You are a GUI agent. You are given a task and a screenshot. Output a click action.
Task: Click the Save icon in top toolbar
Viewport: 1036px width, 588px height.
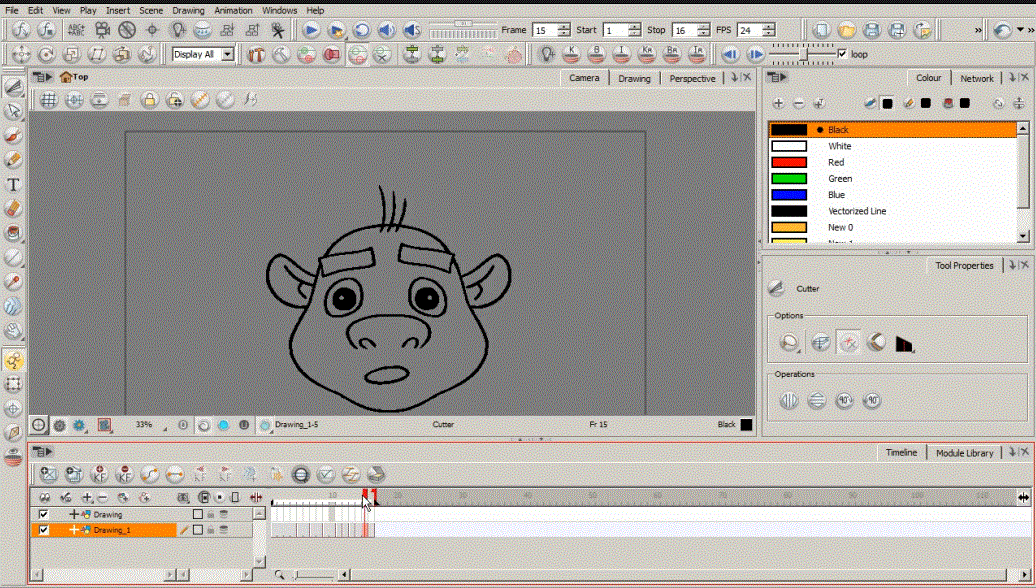tap(871, 30)
